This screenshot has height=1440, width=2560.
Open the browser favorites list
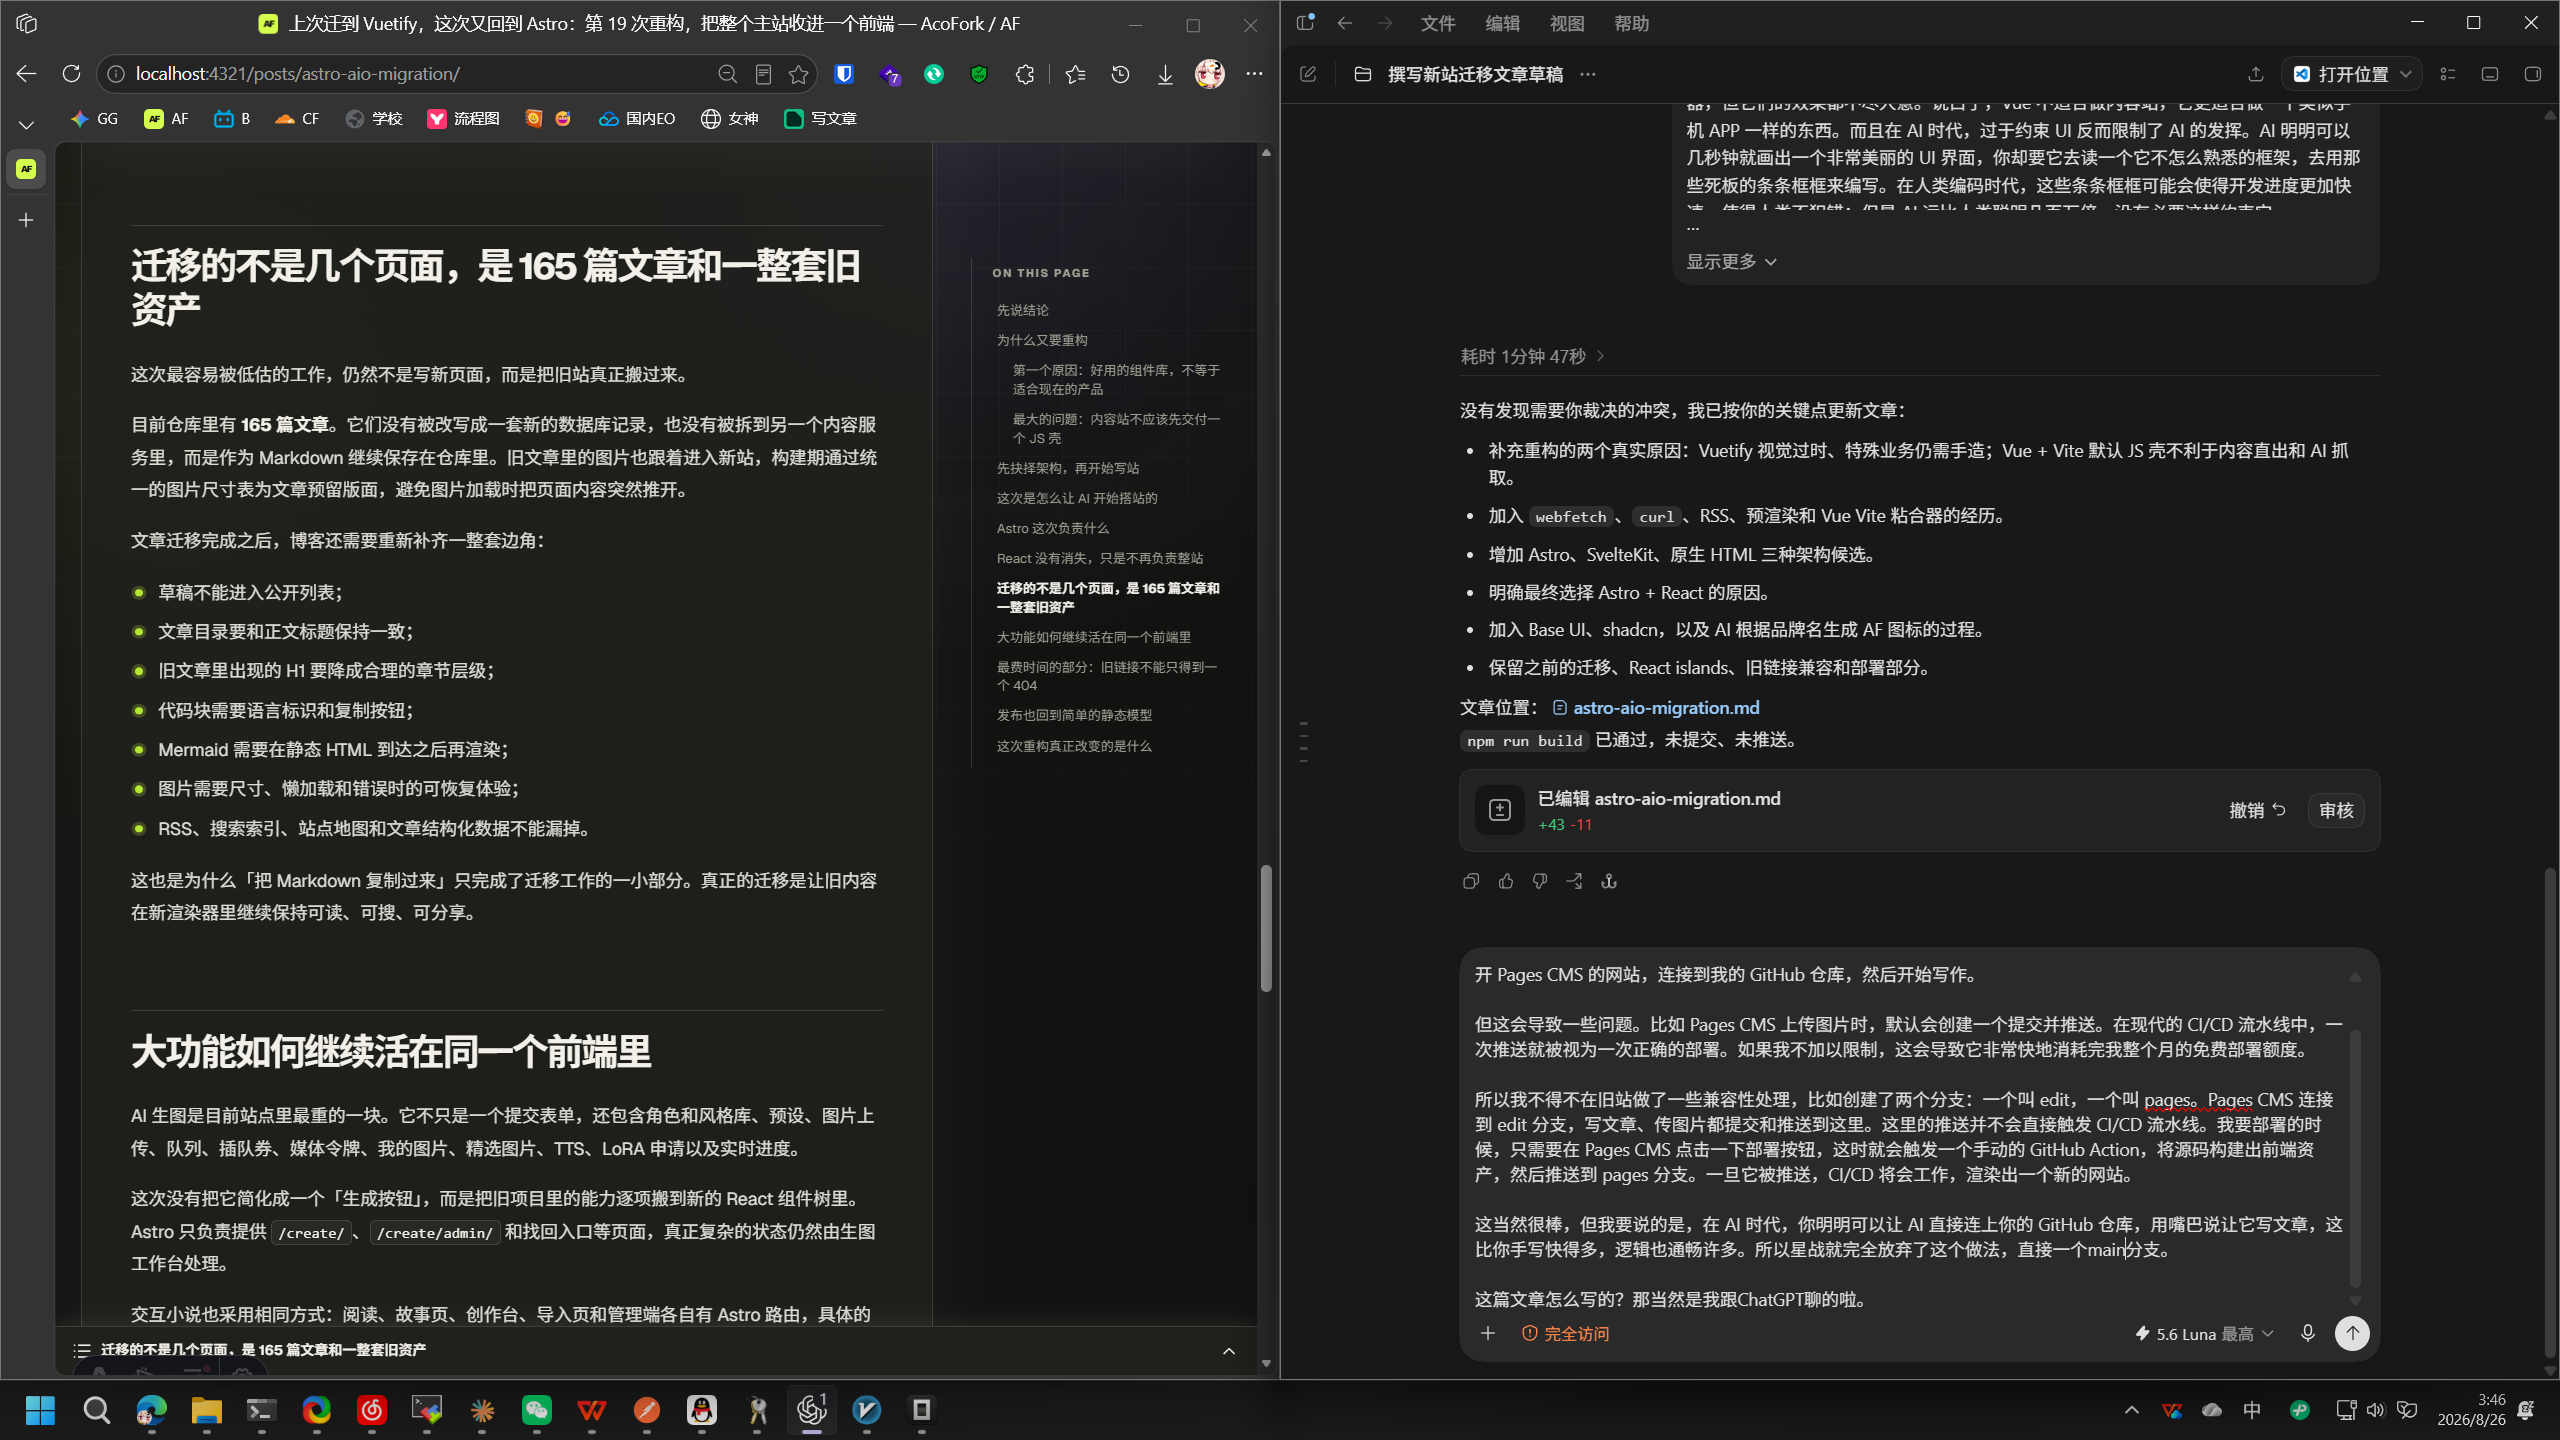(1075, 74)
